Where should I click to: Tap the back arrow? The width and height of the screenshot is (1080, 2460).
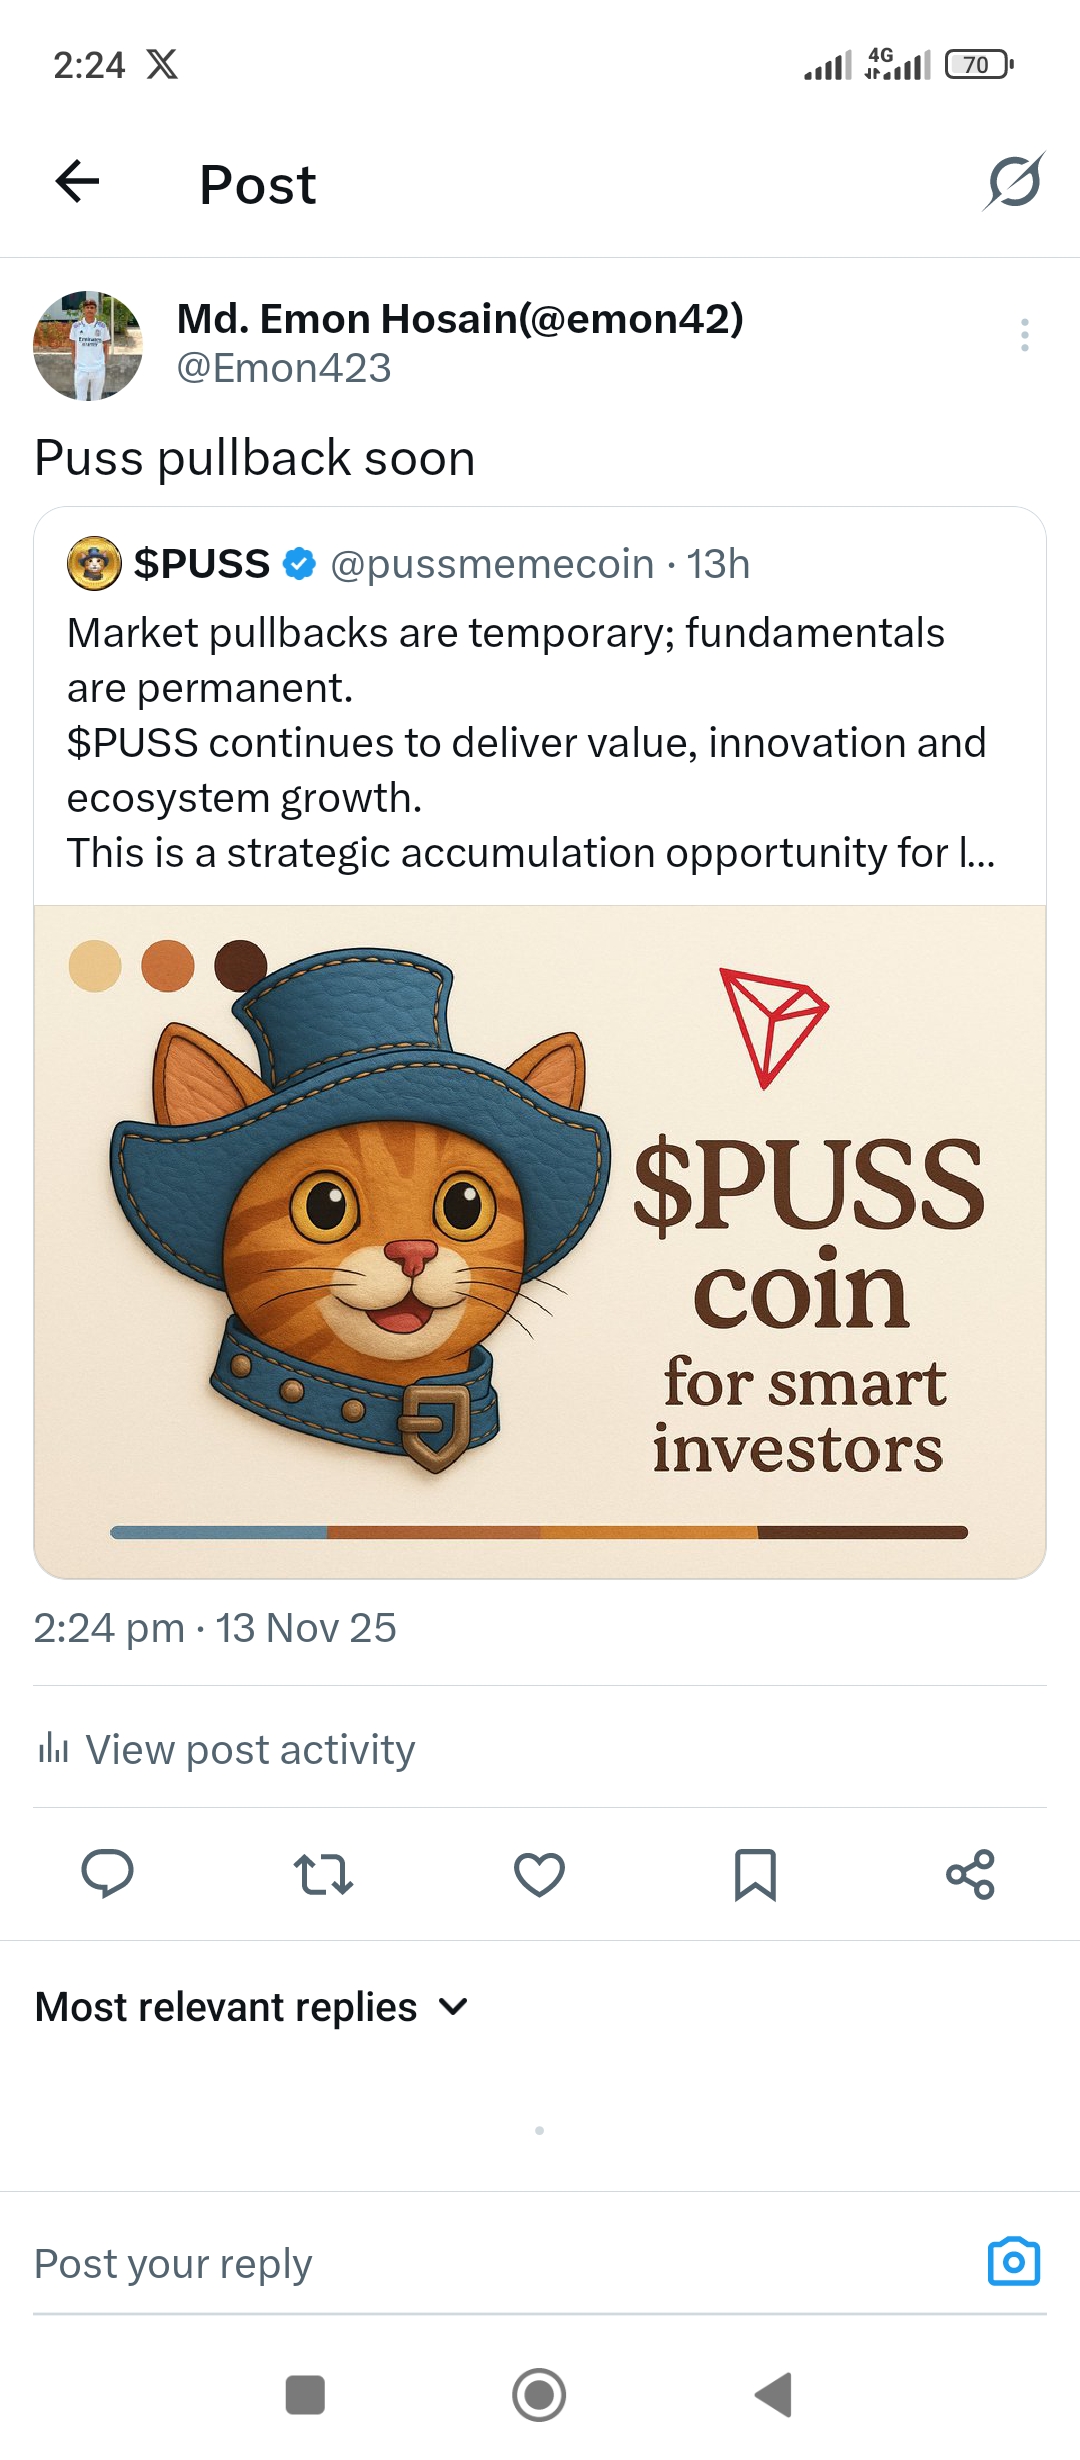tap(77, 182)
